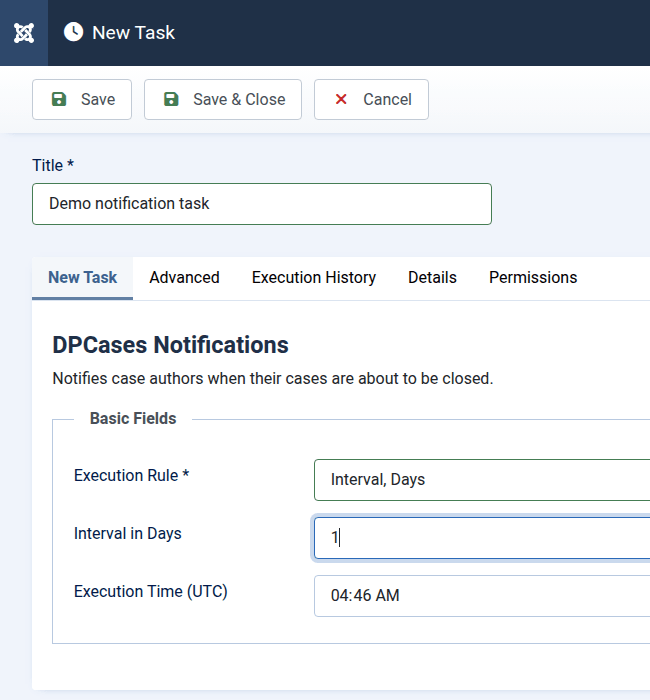Screen dimensions: 650x700
Task: Cancel editing with the red X button
Action: pos(371,100)
